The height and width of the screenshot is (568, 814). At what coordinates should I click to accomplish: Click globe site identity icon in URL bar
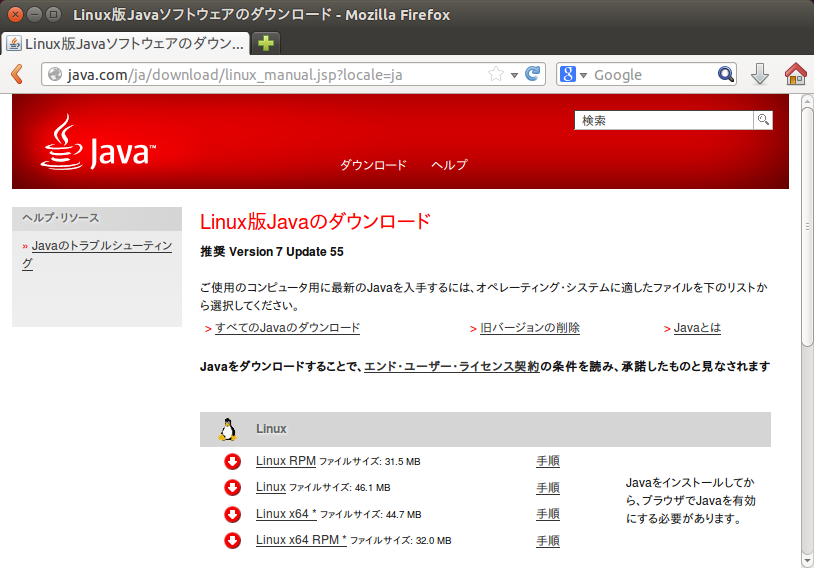coord(55,74)
